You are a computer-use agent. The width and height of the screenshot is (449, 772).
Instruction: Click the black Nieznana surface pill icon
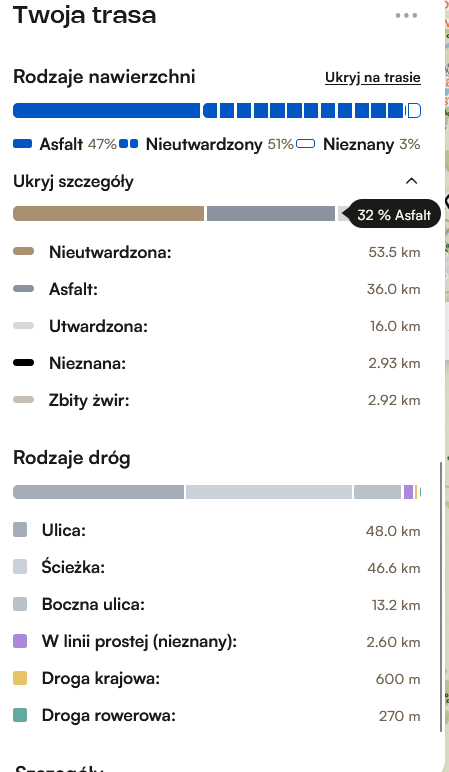point(24,363)
